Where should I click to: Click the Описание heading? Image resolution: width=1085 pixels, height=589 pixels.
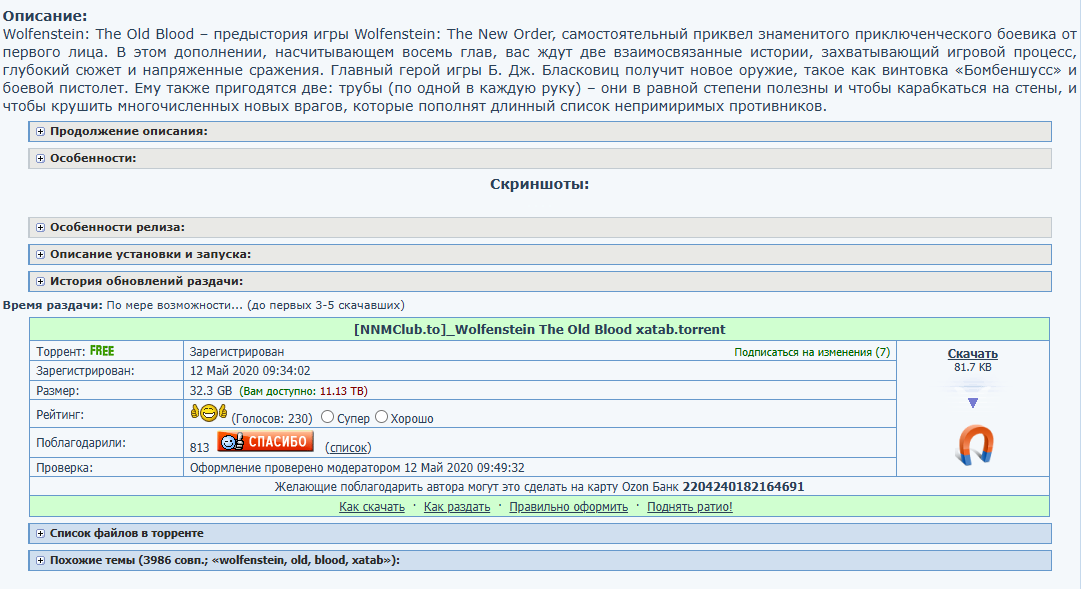pos(45,16)
